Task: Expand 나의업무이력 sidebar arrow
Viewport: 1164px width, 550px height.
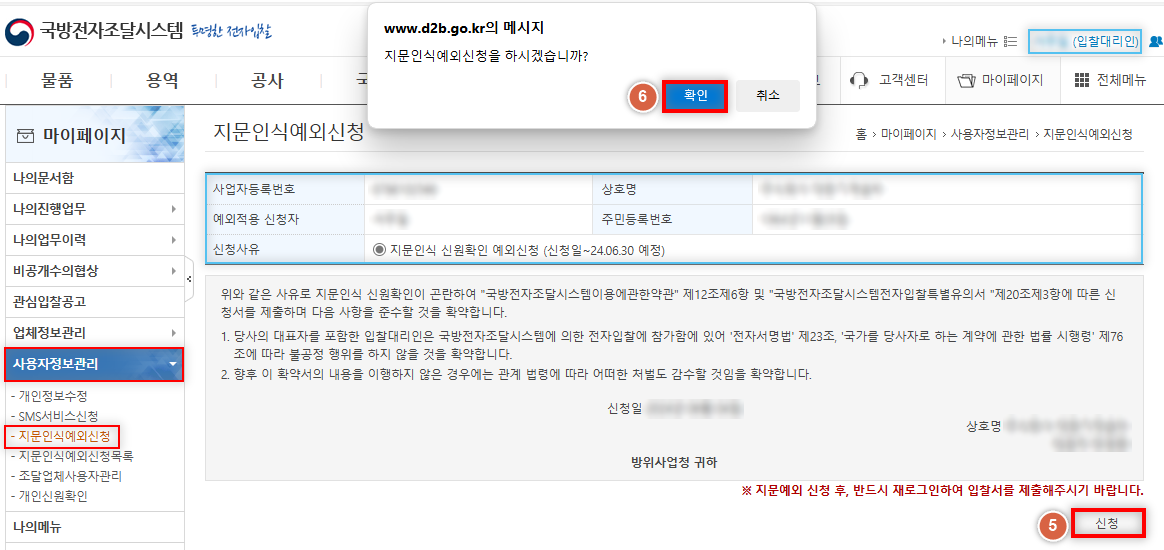Action: pos(173,240)
